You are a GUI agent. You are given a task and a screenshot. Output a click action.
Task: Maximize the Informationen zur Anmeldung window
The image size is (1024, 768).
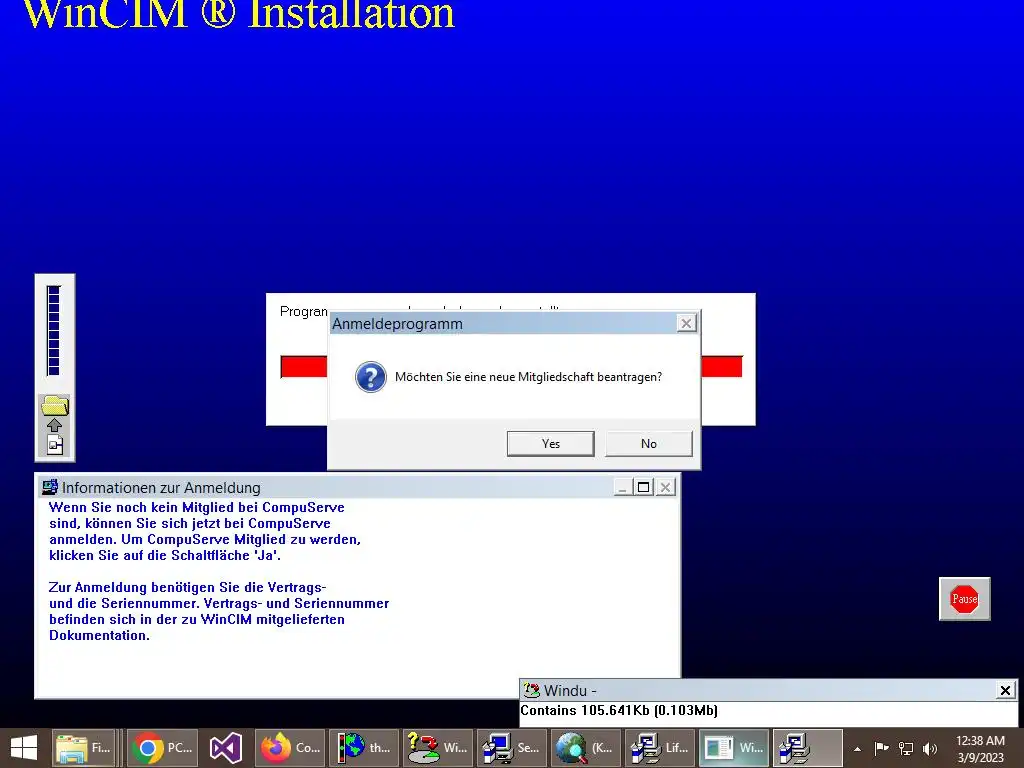point(643,487)
